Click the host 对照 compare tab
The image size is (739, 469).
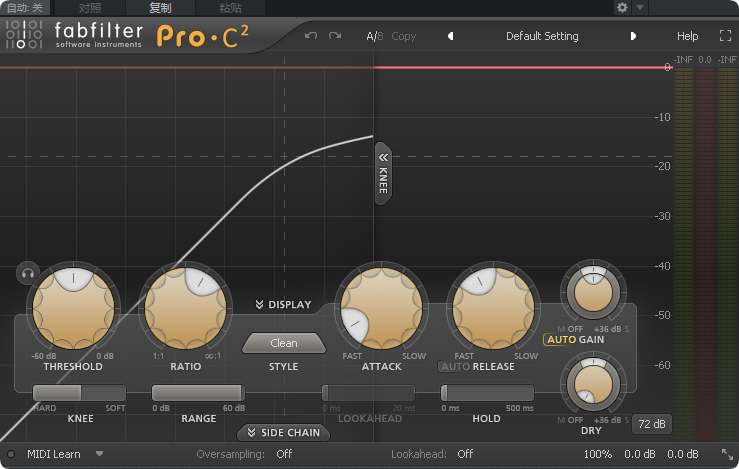point(90,8)
